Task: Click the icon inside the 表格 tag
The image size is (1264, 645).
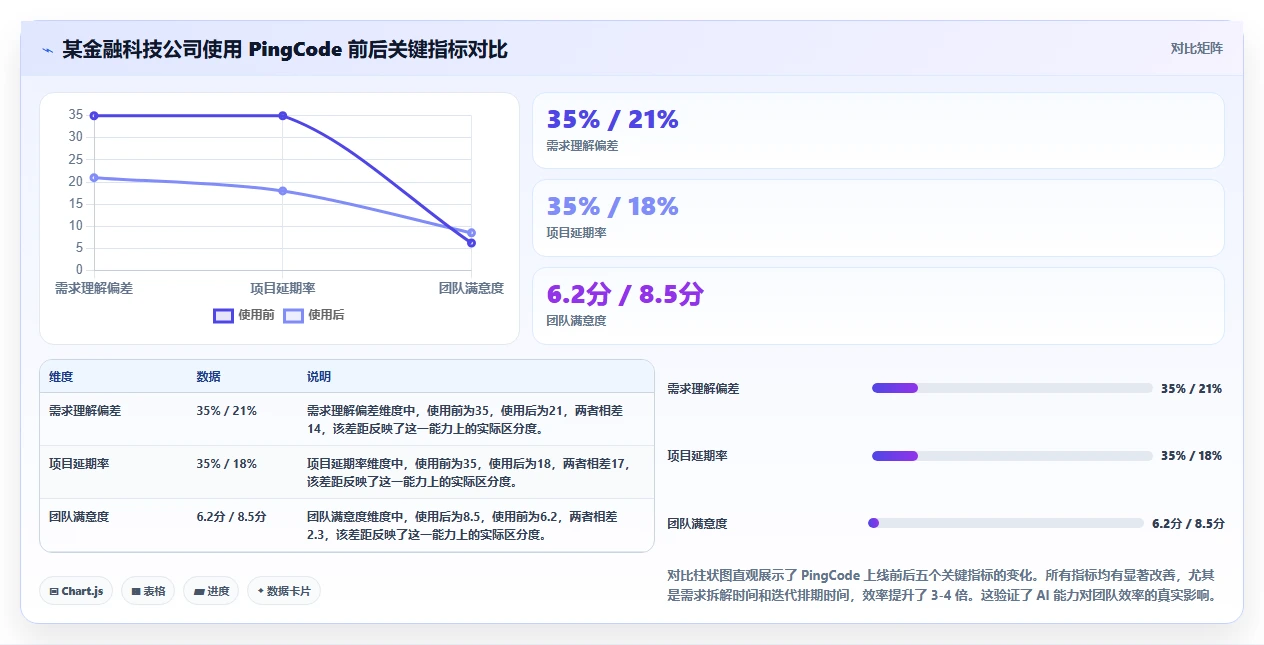Action: pyautogui.click(x=135, y=592)
